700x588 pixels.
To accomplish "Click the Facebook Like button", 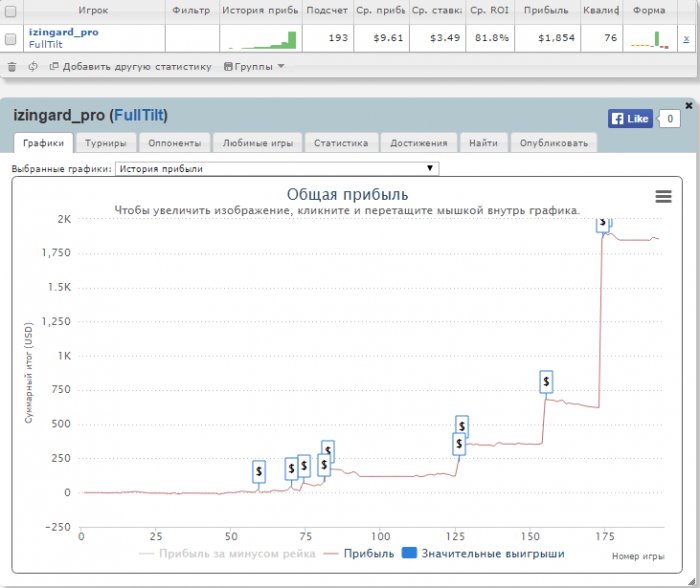I will pyautogui.click(x=630, y=119).
